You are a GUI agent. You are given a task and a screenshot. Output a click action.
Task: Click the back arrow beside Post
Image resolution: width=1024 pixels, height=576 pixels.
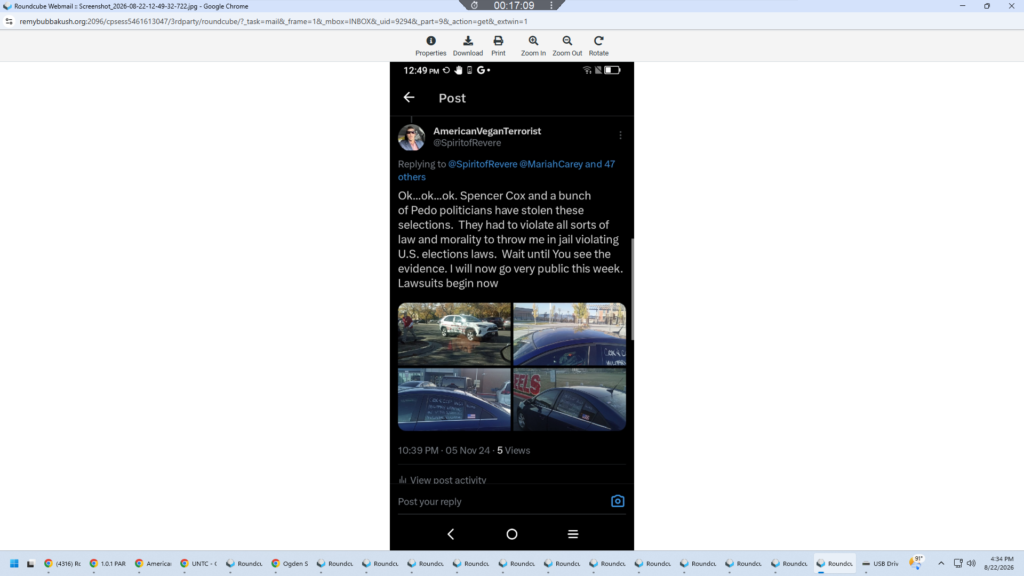[x=409, y=97]
